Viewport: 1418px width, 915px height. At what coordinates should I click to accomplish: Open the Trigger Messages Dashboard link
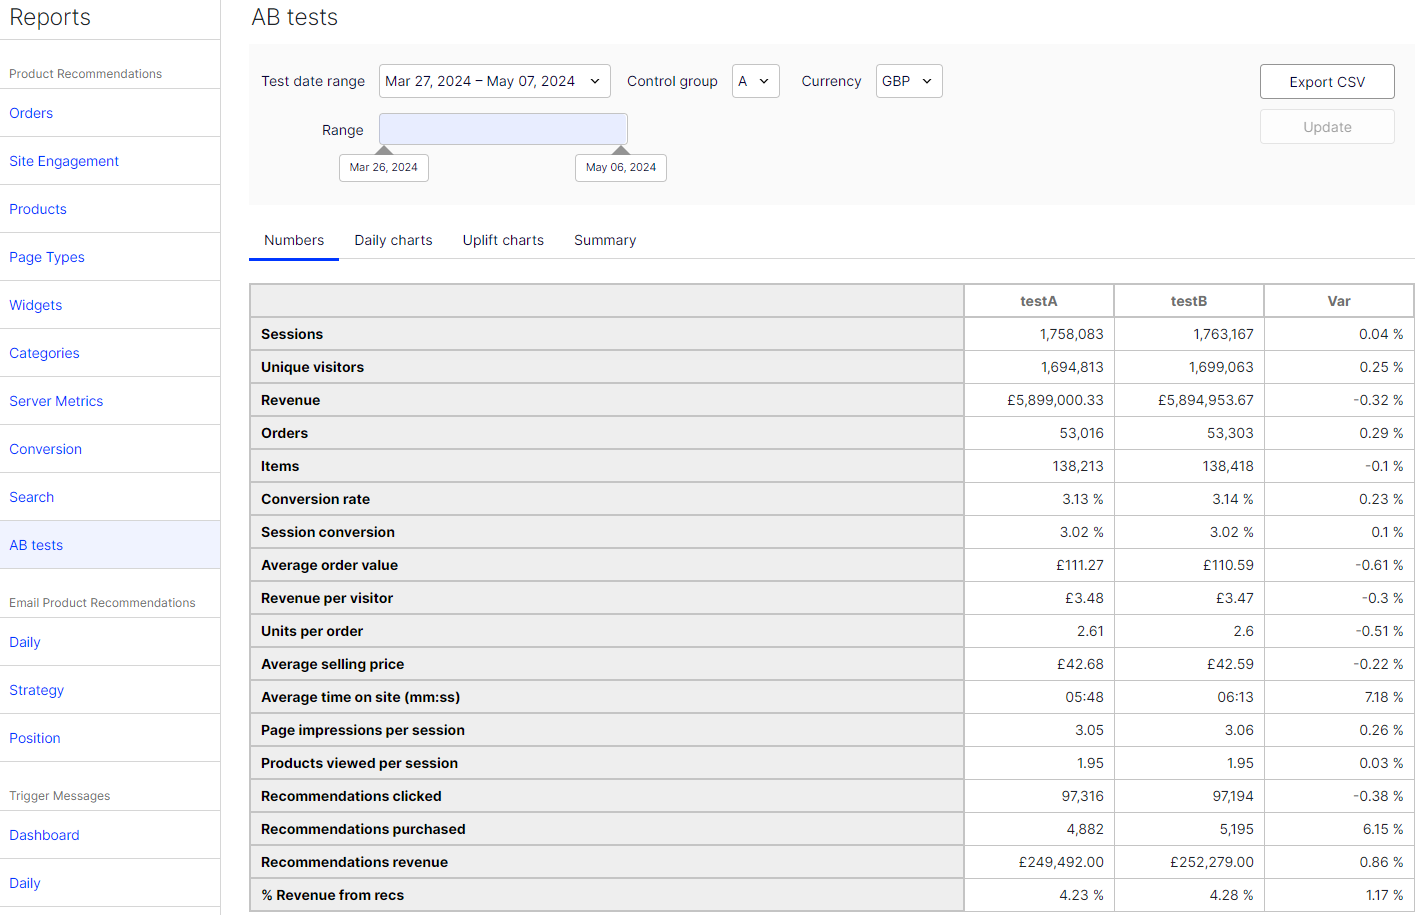click(x=44, y=835)
